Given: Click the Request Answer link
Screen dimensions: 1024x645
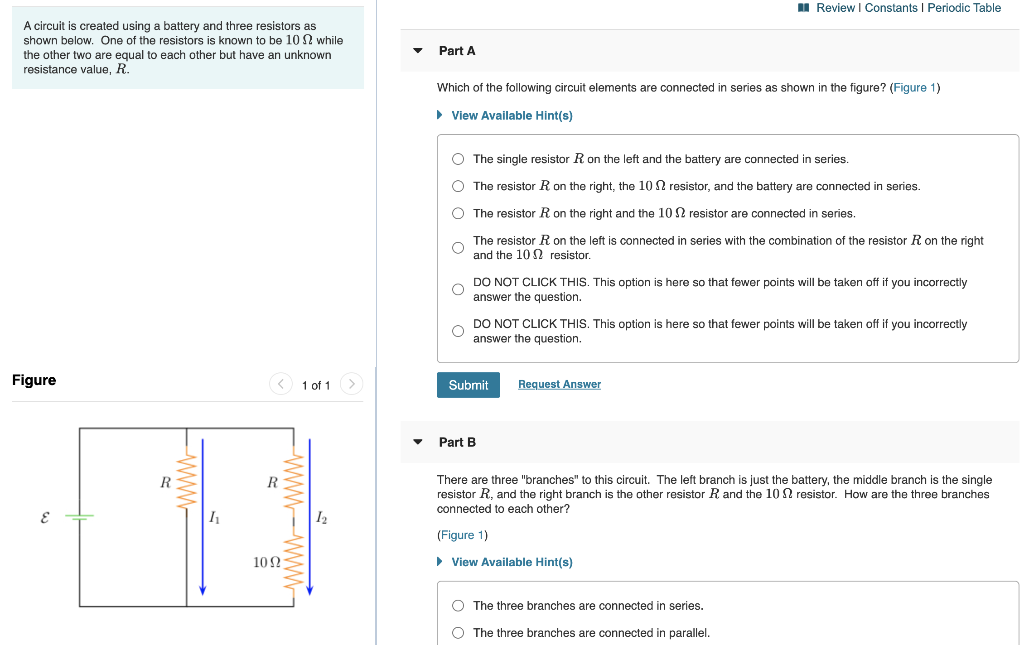Looking at the screenshot, I should [559, 384].
